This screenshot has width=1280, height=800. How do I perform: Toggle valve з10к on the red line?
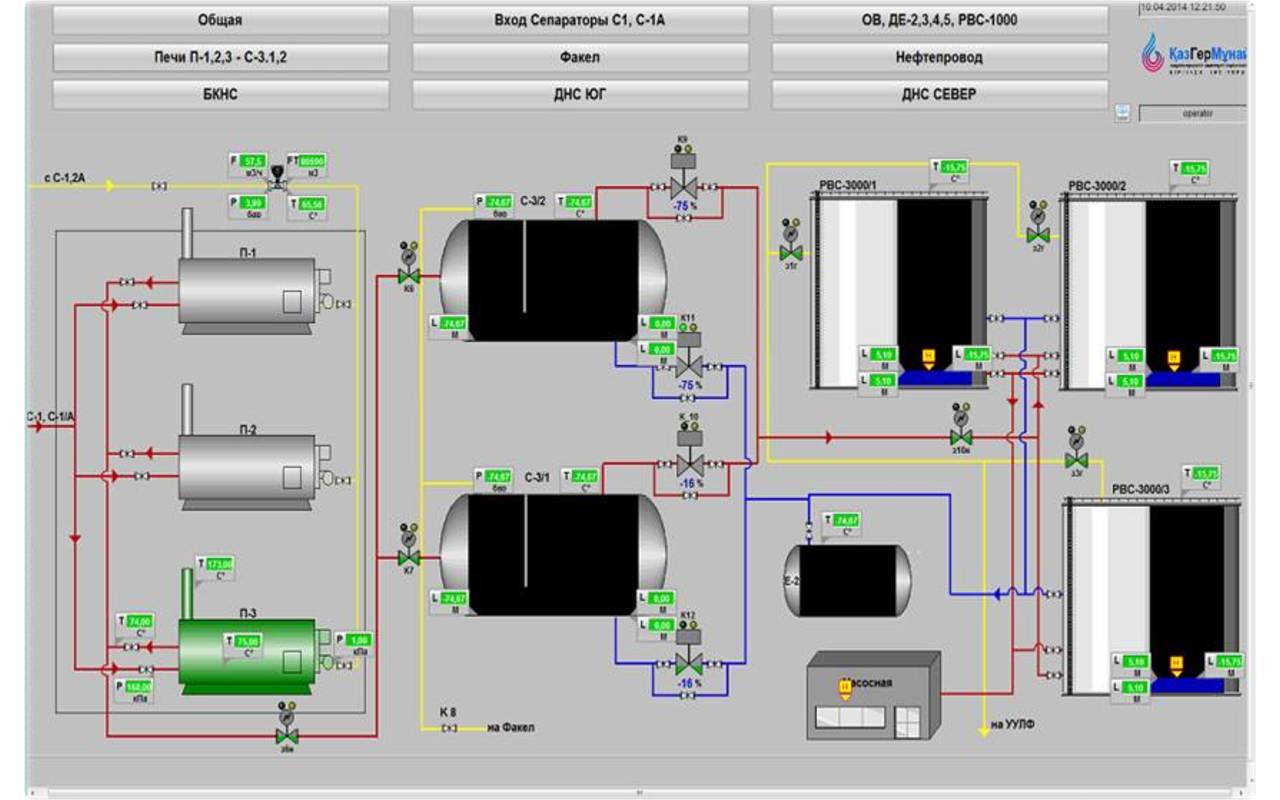pyautogui.click(x=961, y=438)
